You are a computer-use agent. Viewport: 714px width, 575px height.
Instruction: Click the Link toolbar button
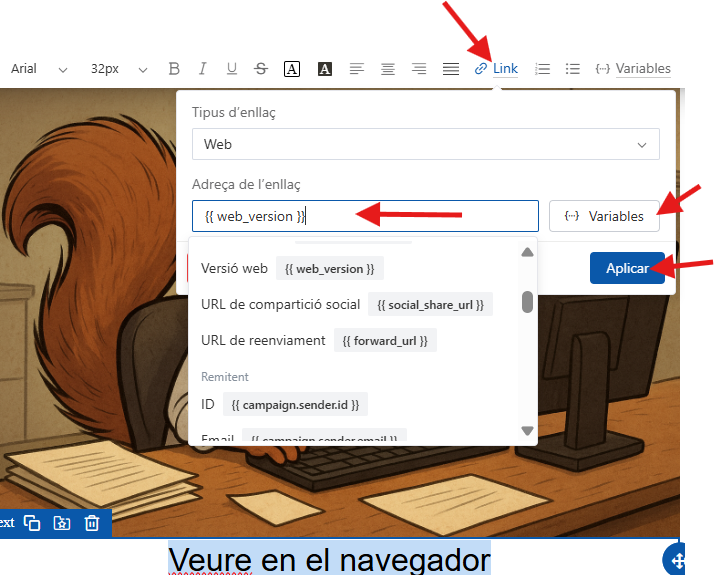coord(496,69)
